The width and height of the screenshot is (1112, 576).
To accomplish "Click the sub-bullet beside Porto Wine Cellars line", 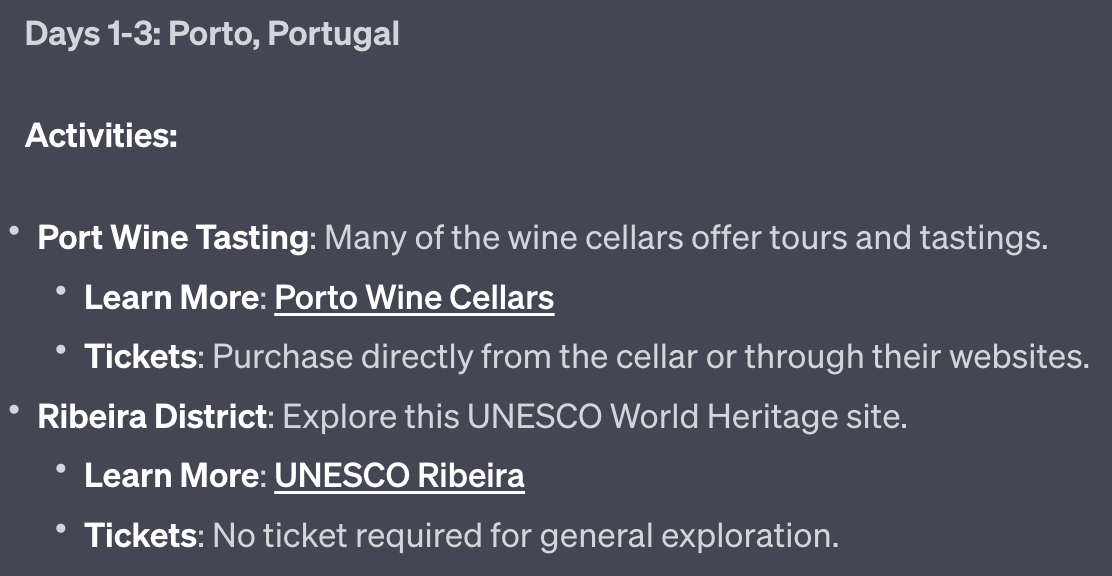I will [62, 291].
